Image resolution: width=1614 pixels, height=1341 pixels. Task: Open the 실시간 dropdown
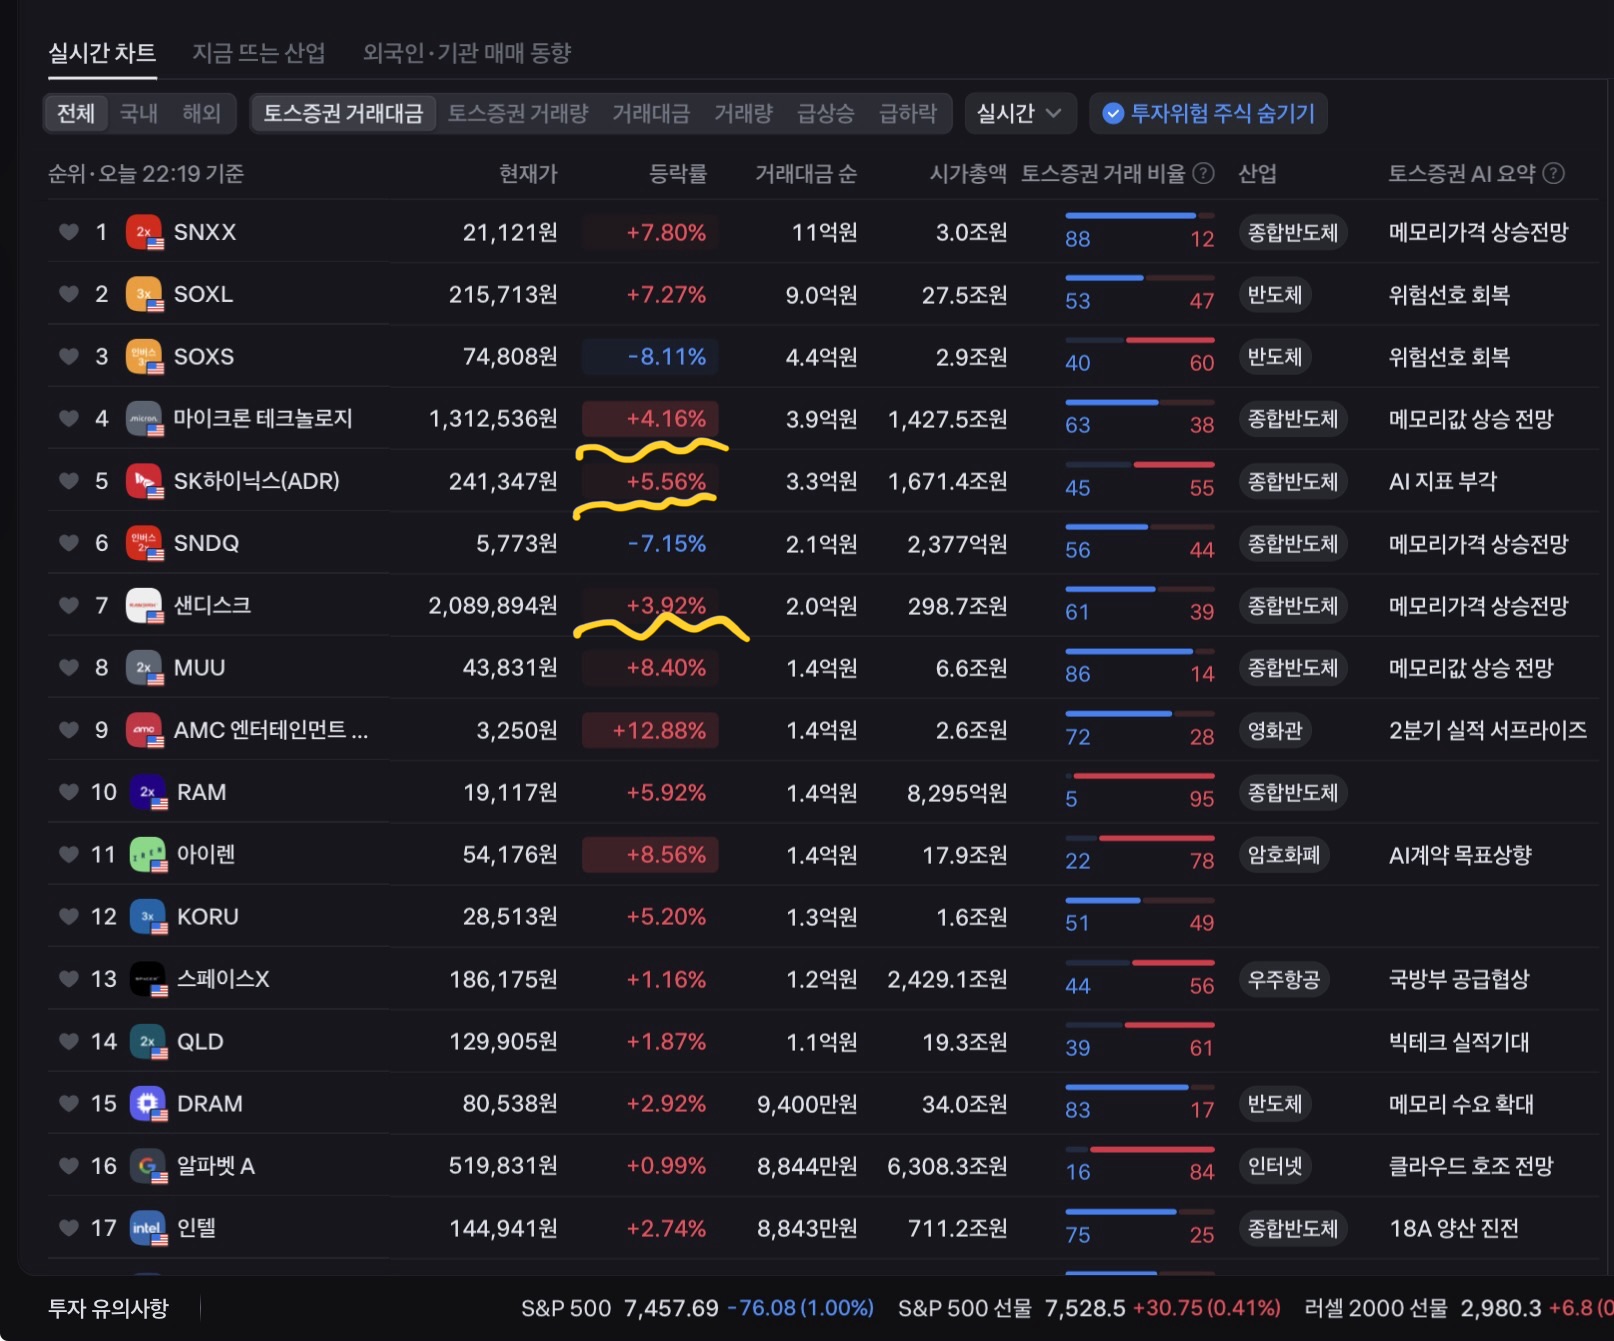(1020, 113)
